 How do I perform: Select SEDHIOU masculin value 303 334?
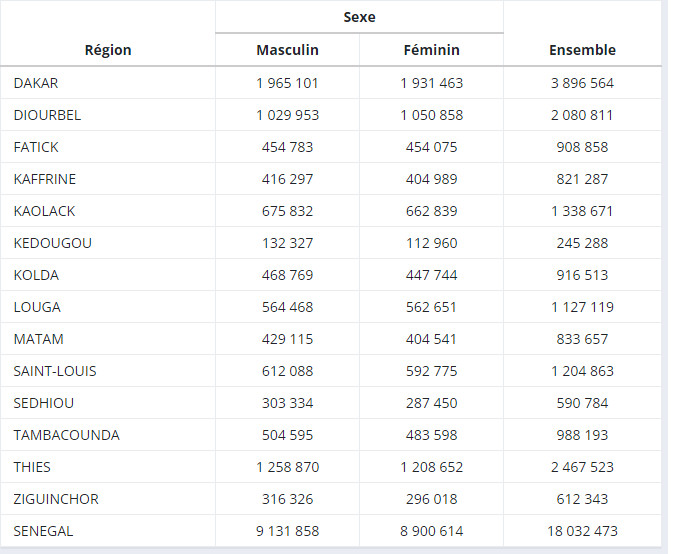287,403
